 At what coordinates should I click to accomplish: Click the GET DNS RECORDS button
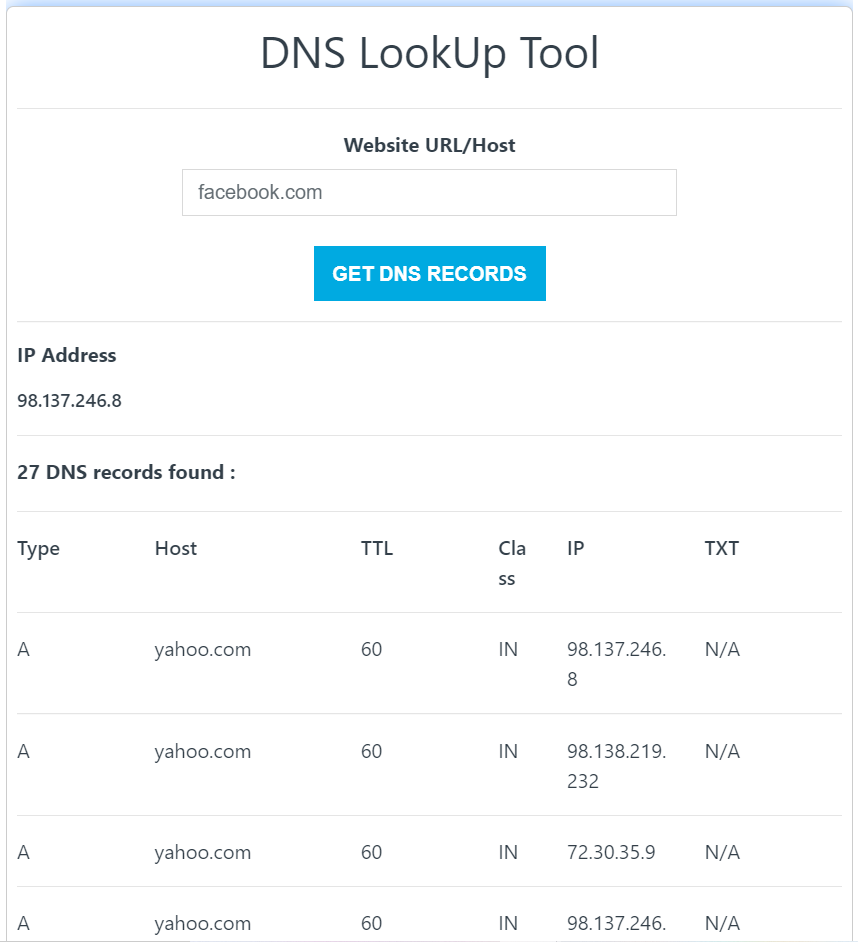tap(430, 273)
